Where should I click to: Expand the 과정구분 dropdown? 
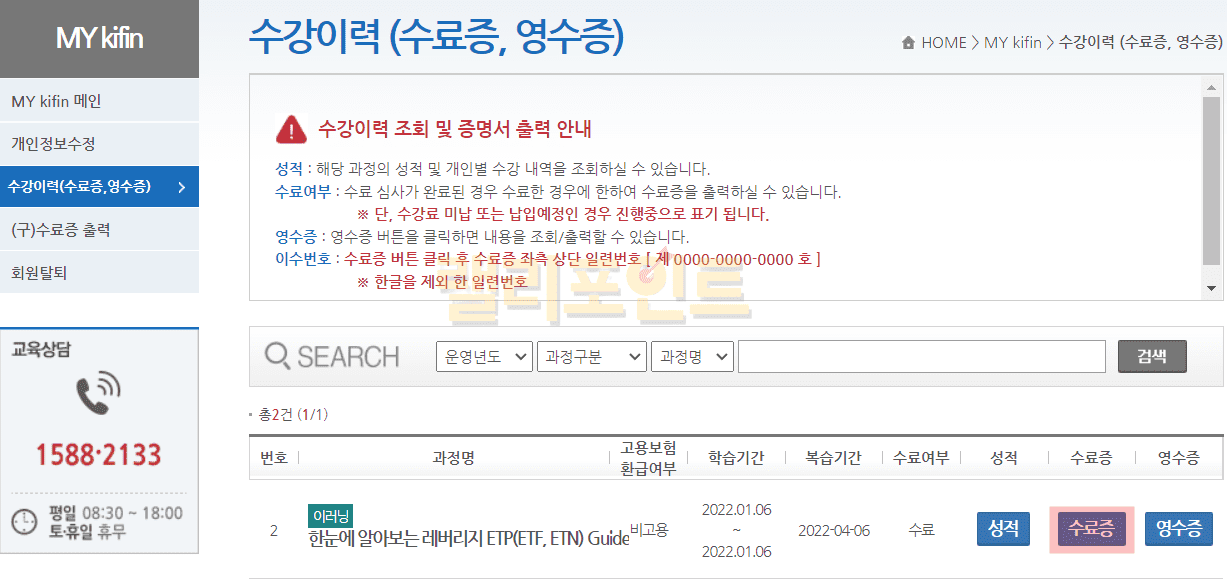tap(592, 356)
